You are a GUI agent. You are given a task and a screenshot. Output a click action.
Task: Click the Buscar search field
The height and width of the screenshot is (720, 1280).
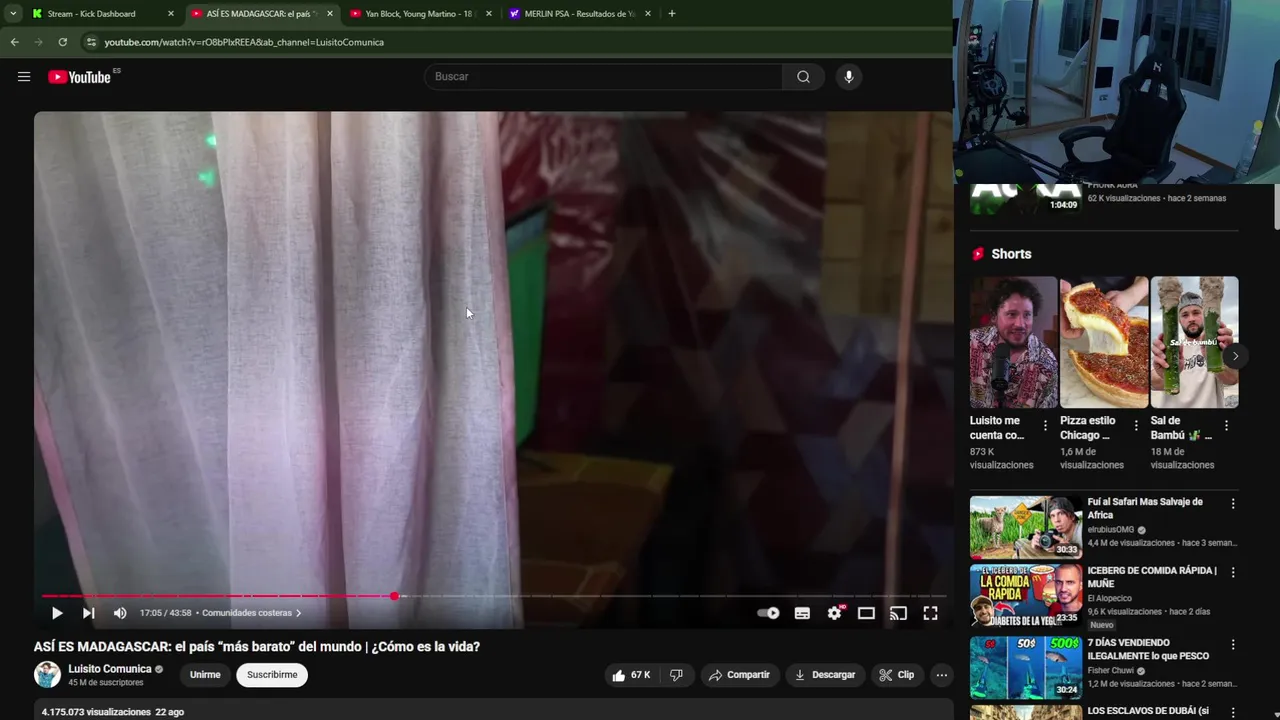[604, 77]
